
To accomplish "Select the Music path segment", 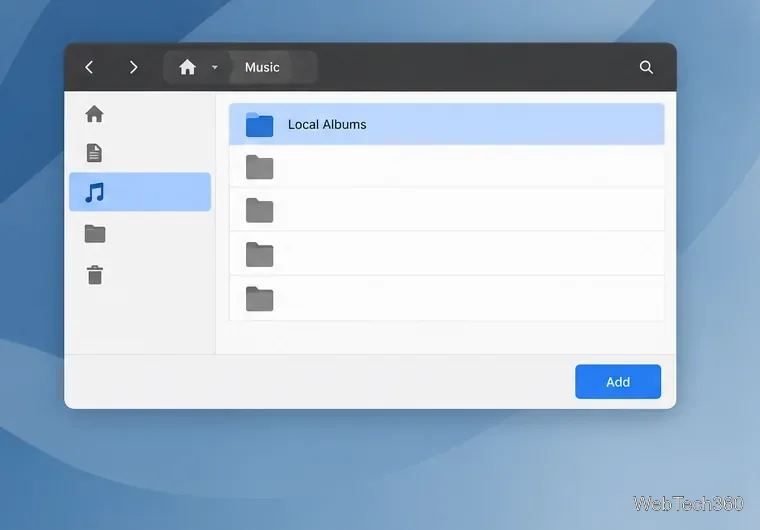I will 262,67.
